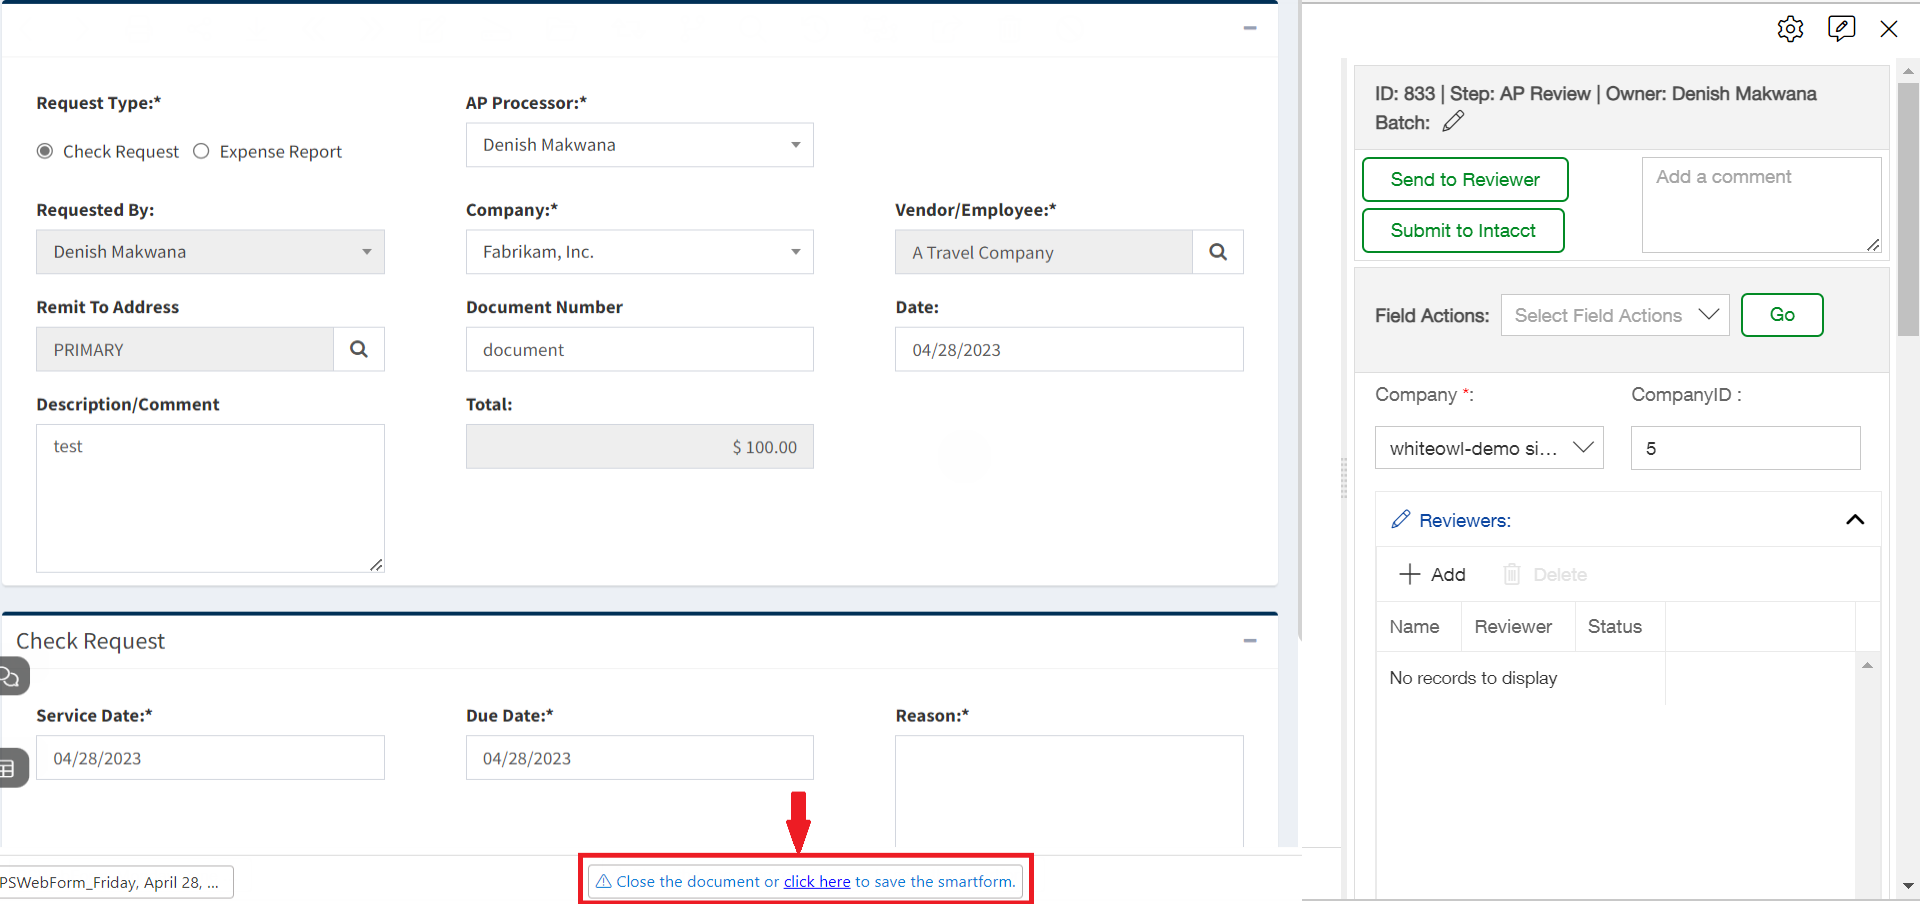This screenshot has width=1920, height=904.
Task: Add a reviewer with the plus icon
Action: [x=1410, y=574]
